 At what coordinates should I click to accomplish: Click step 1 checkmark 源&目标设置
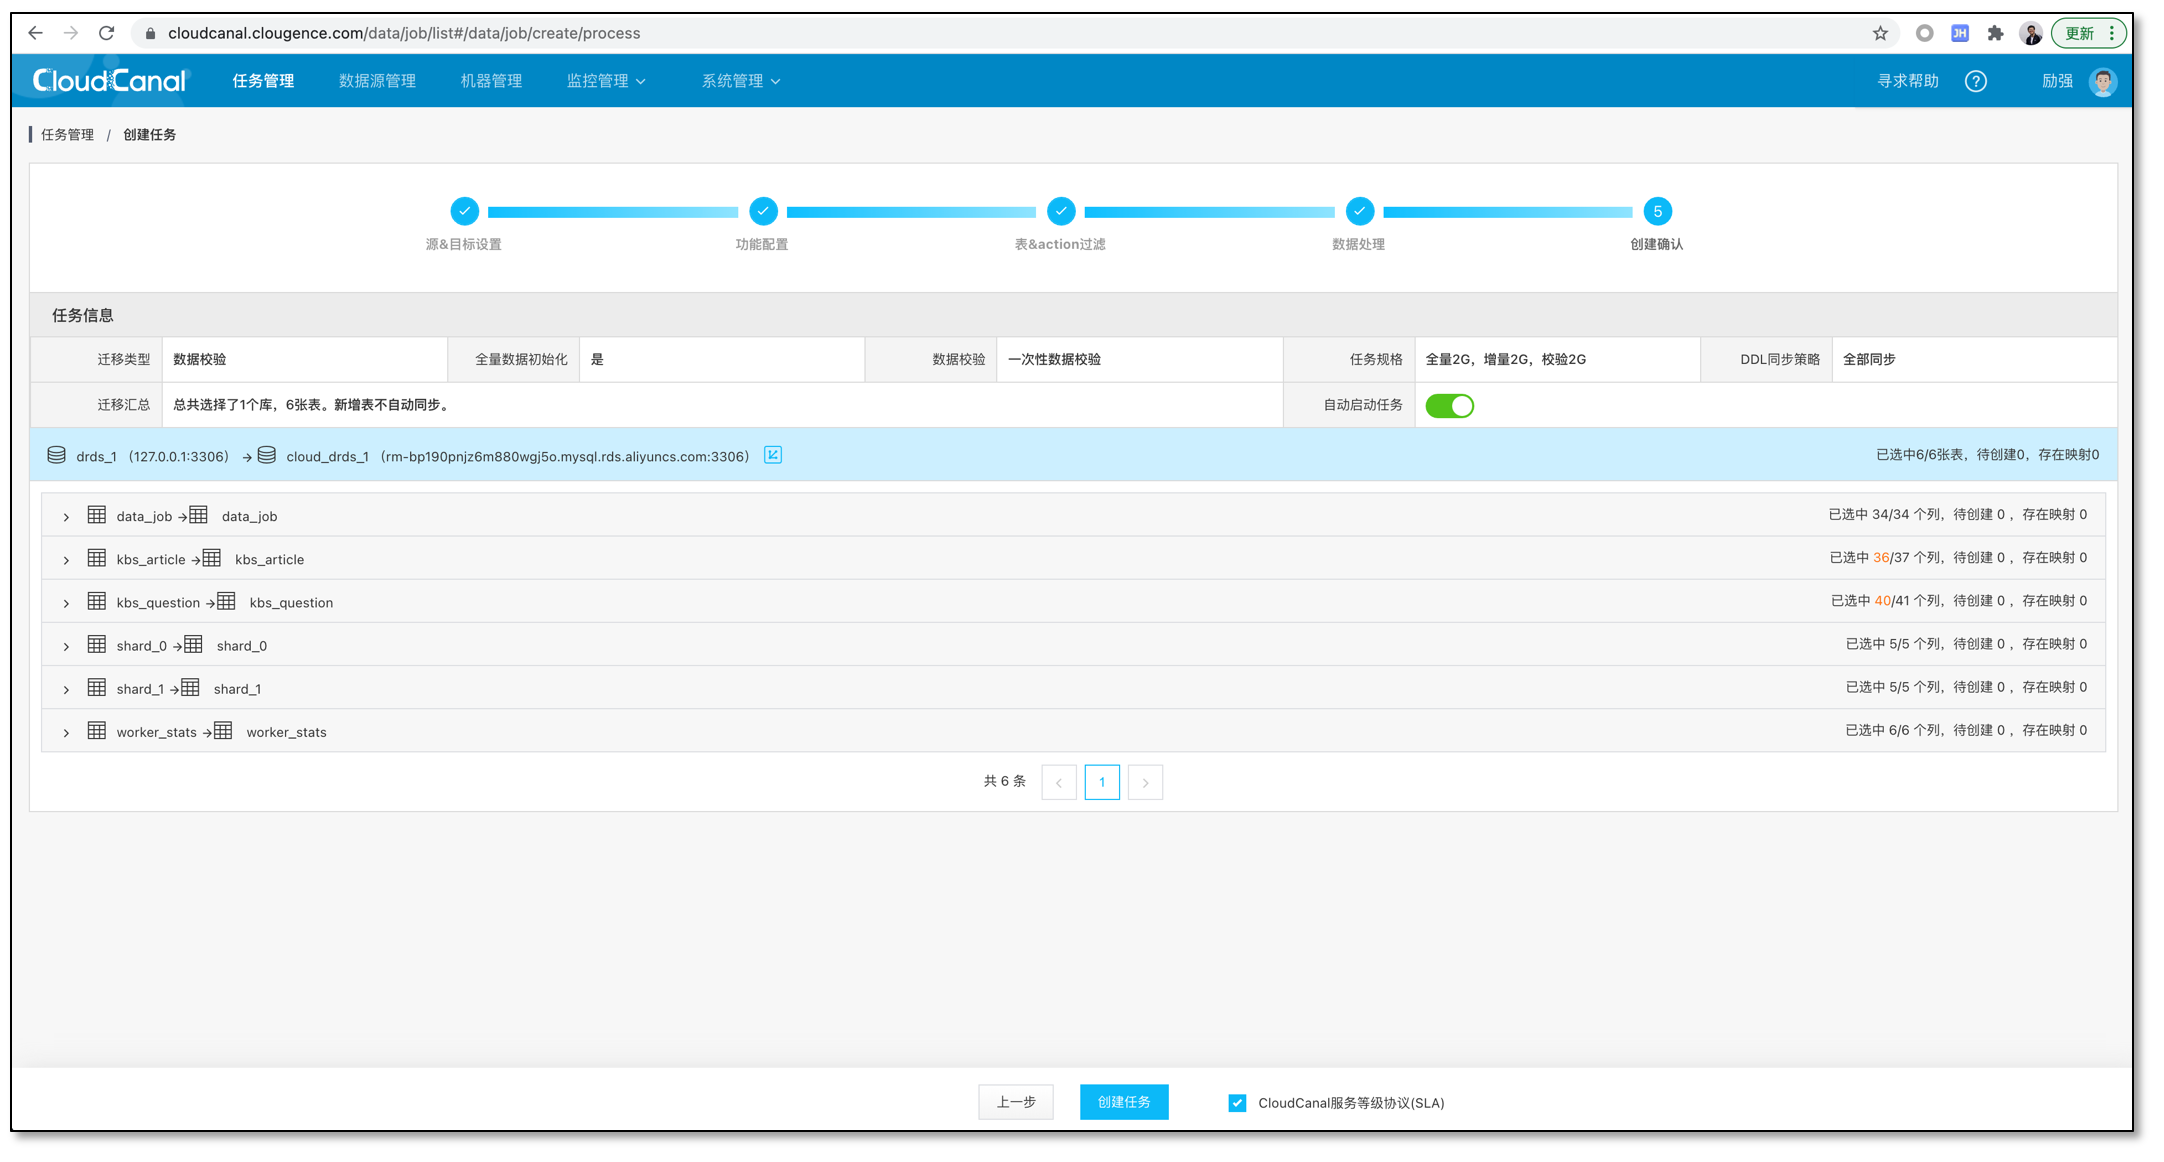tap(464, 211)
